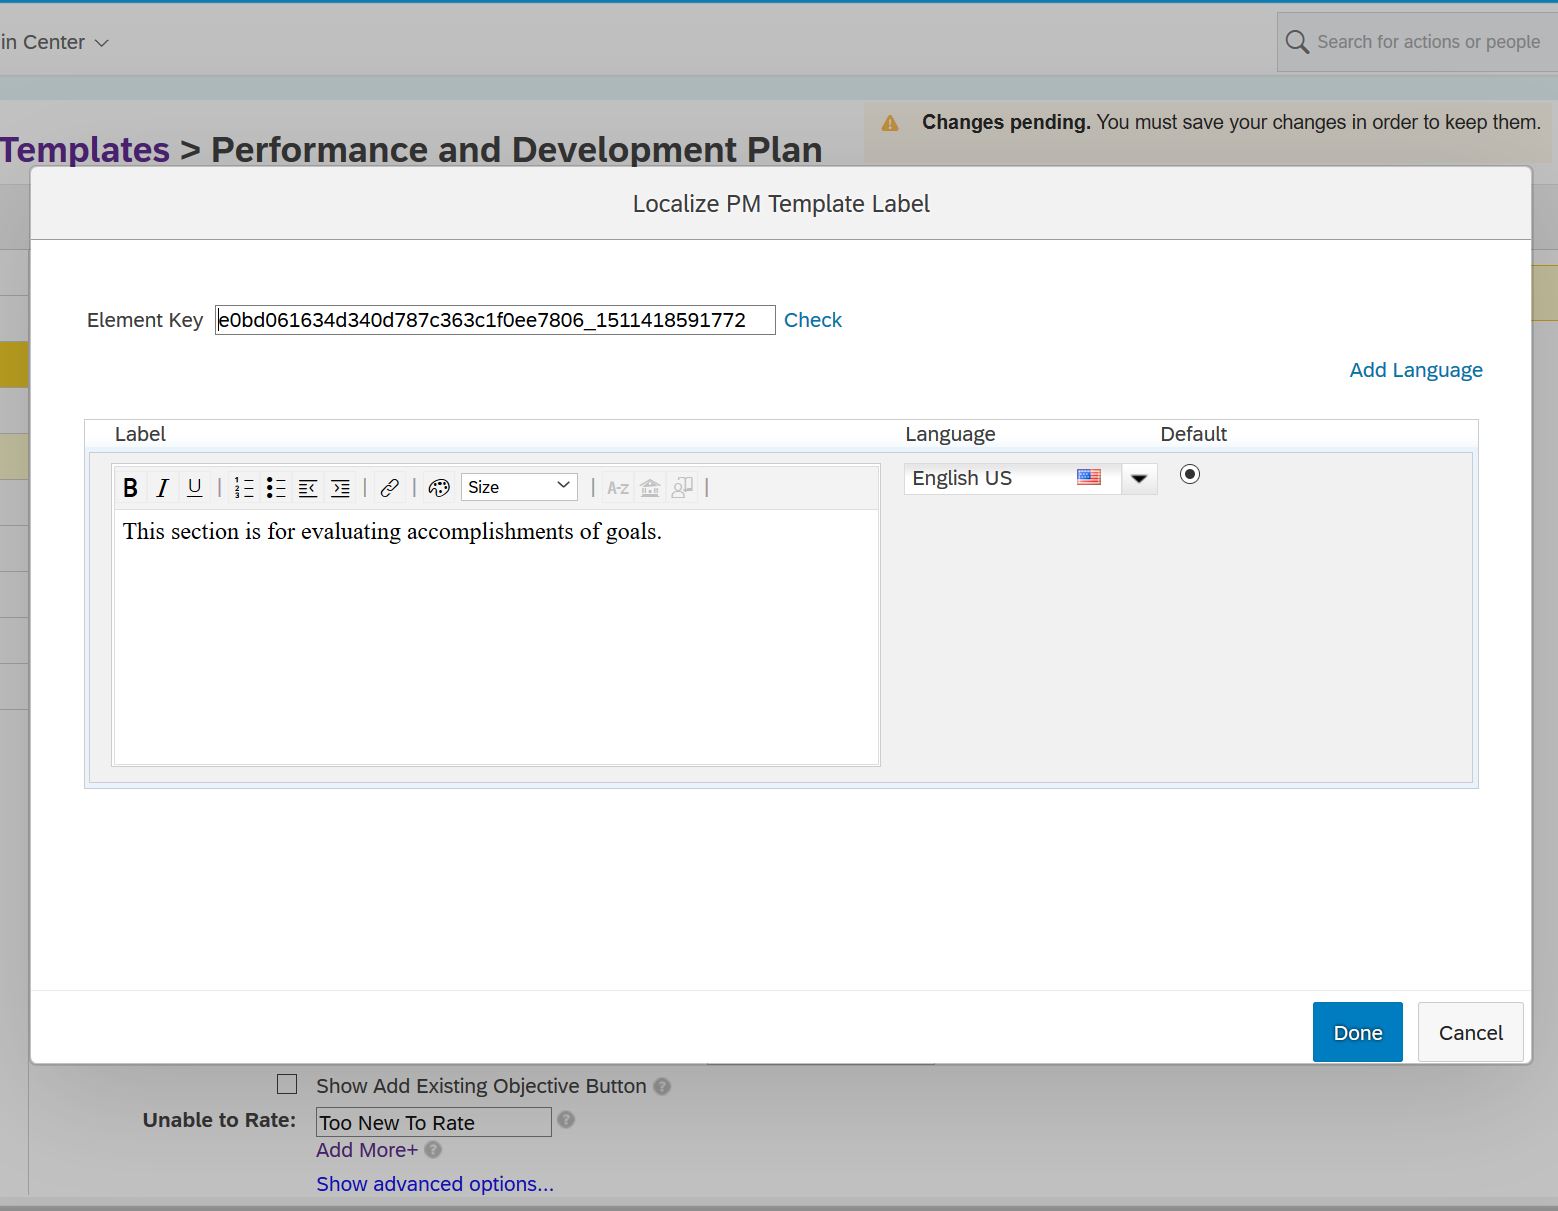This screenshot has height=1211, width=1558.
Task: Select the Default radio for English US
Action: (1190, 474)
